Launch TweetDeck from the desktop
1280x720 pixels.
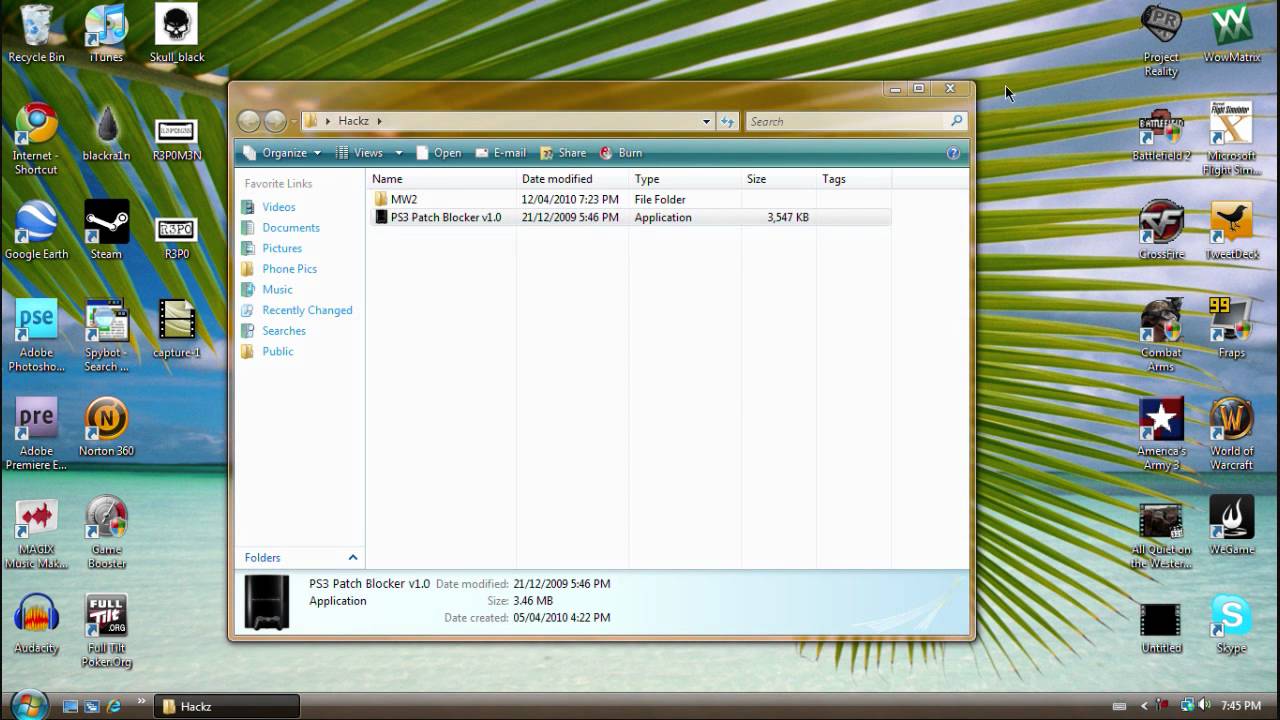[x=1231, y=231]
